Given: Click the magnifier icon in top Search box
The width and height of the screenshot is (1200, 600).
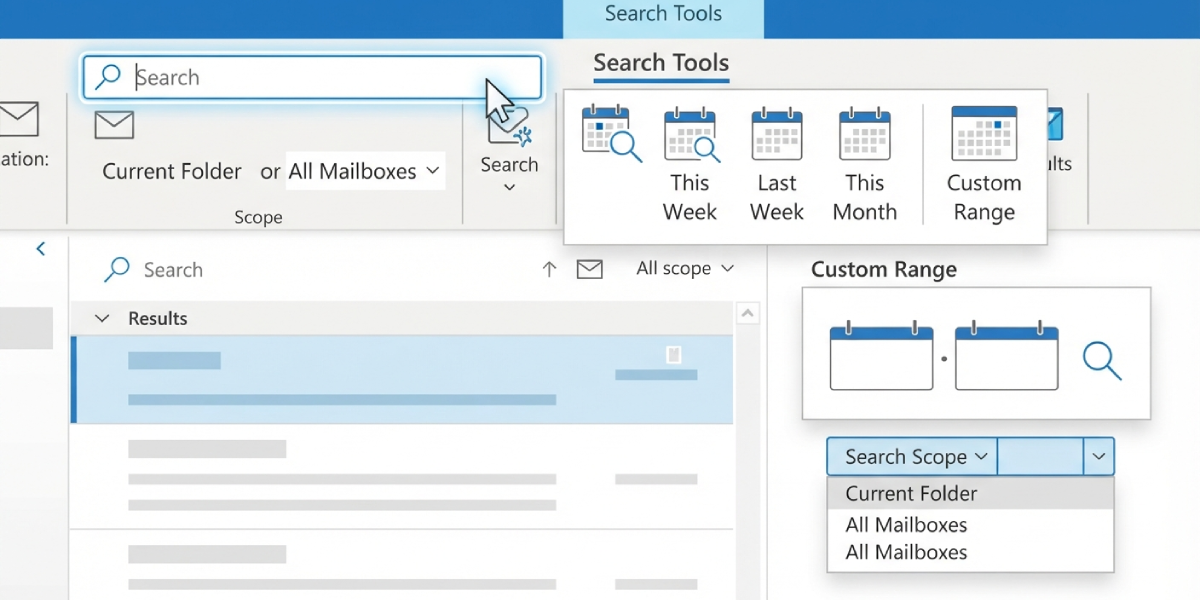Looking at the screenshot, I should pyautogui.click(x=107, y=77).
